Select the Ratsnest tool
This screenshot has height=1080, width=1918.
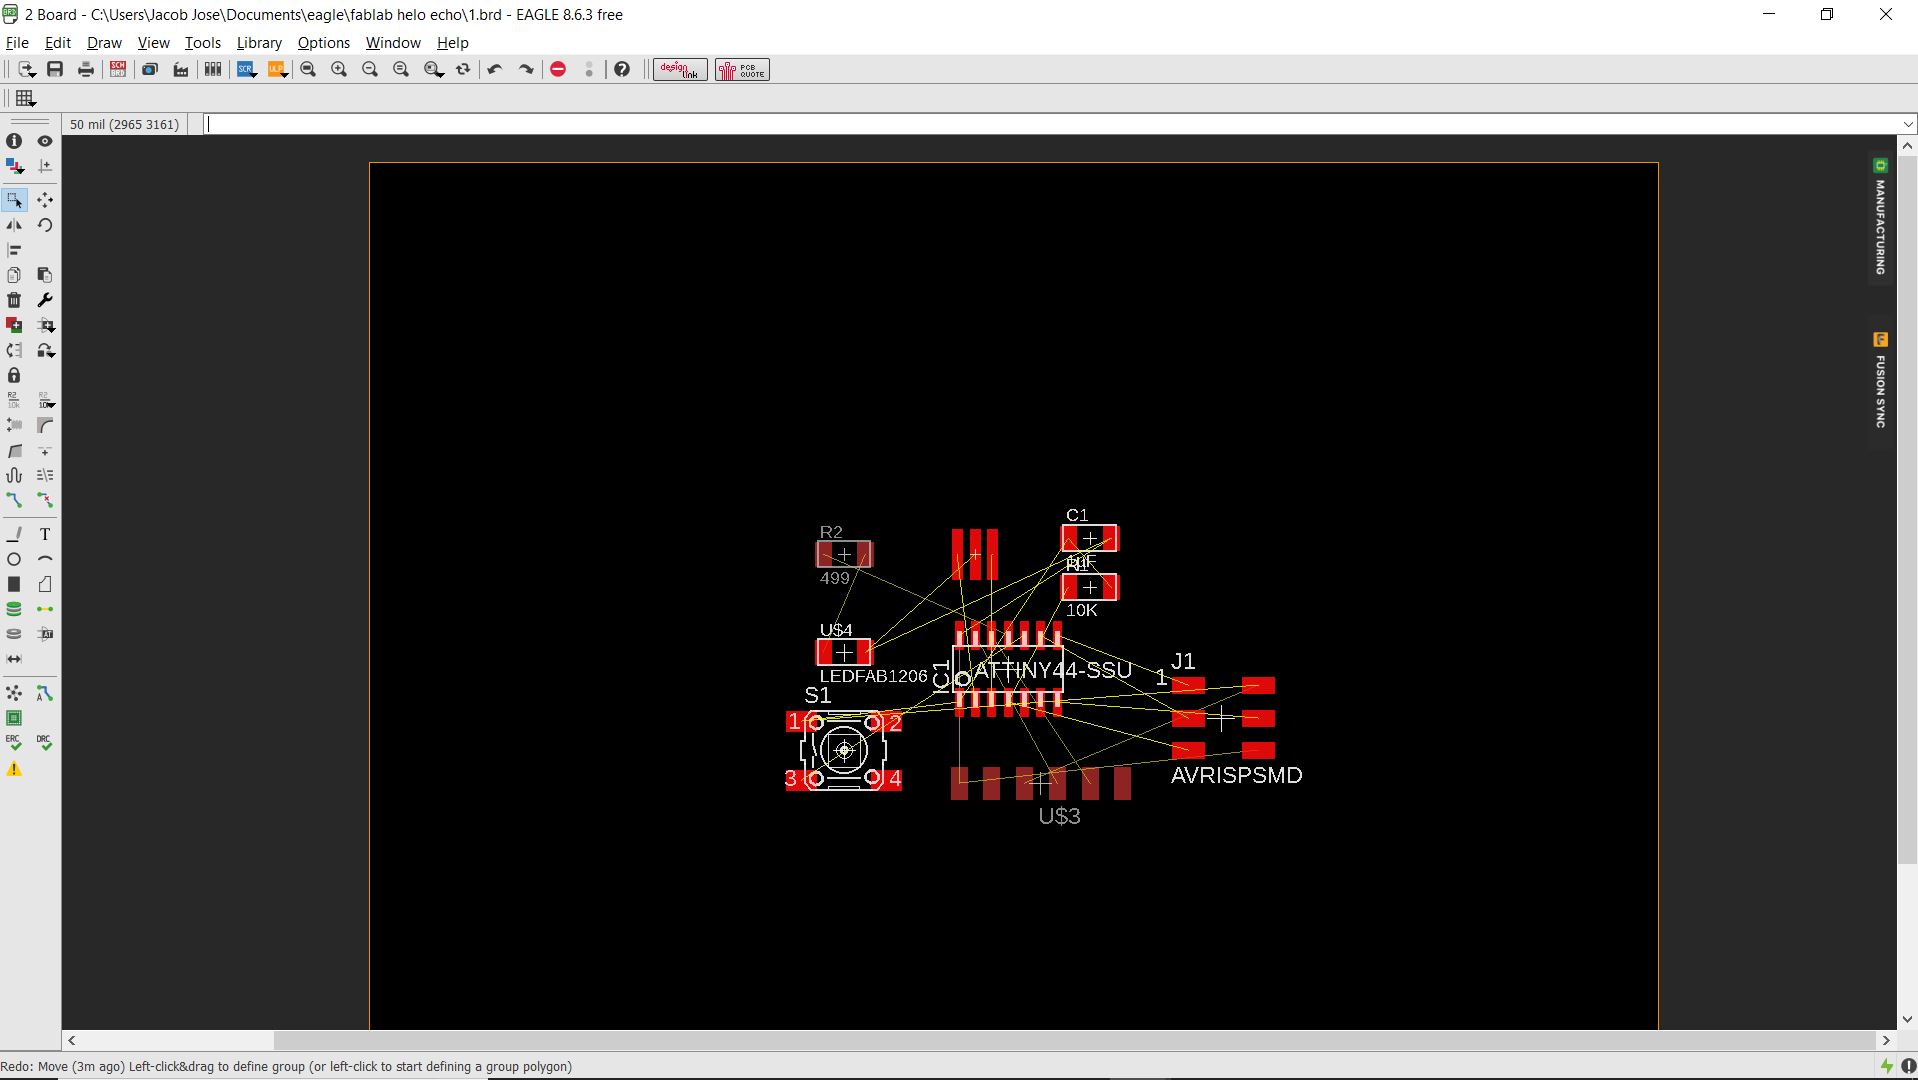[14, 693]
